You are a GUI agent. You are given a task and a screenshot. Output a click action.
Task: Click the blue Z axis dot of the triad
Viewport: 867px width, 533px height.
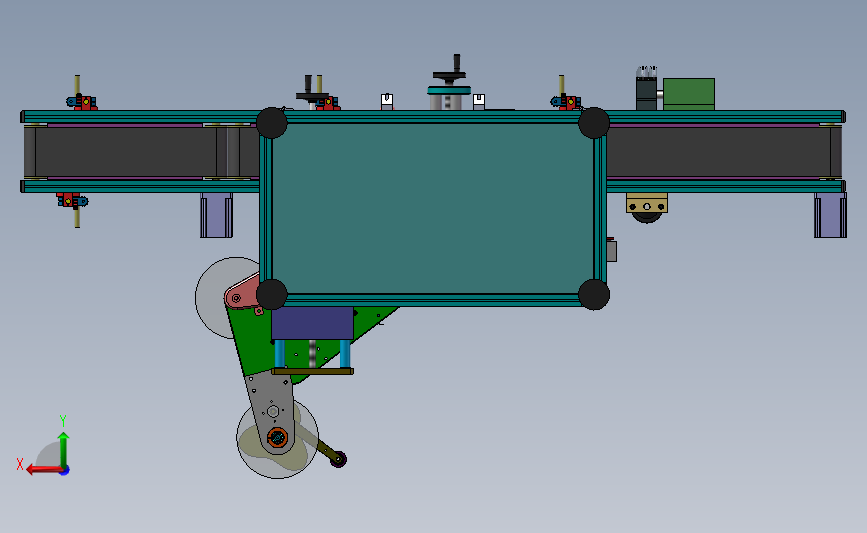click(x=65, y=471)
